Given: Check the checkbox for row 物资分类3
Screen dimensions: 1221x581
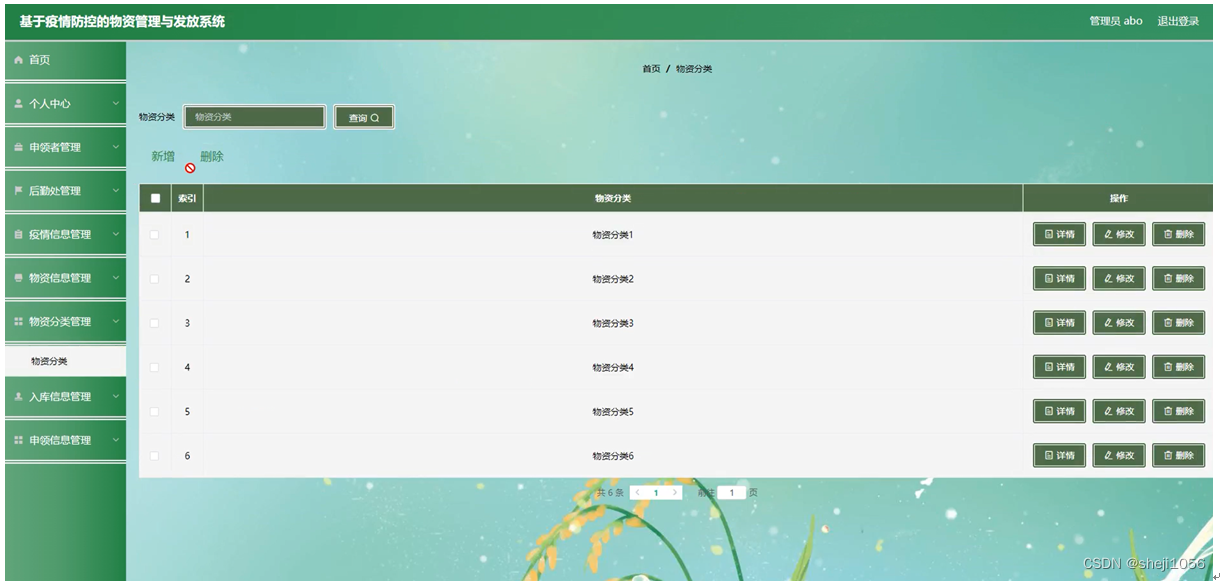Looking at the screenshot, I should tap(154, 323).
